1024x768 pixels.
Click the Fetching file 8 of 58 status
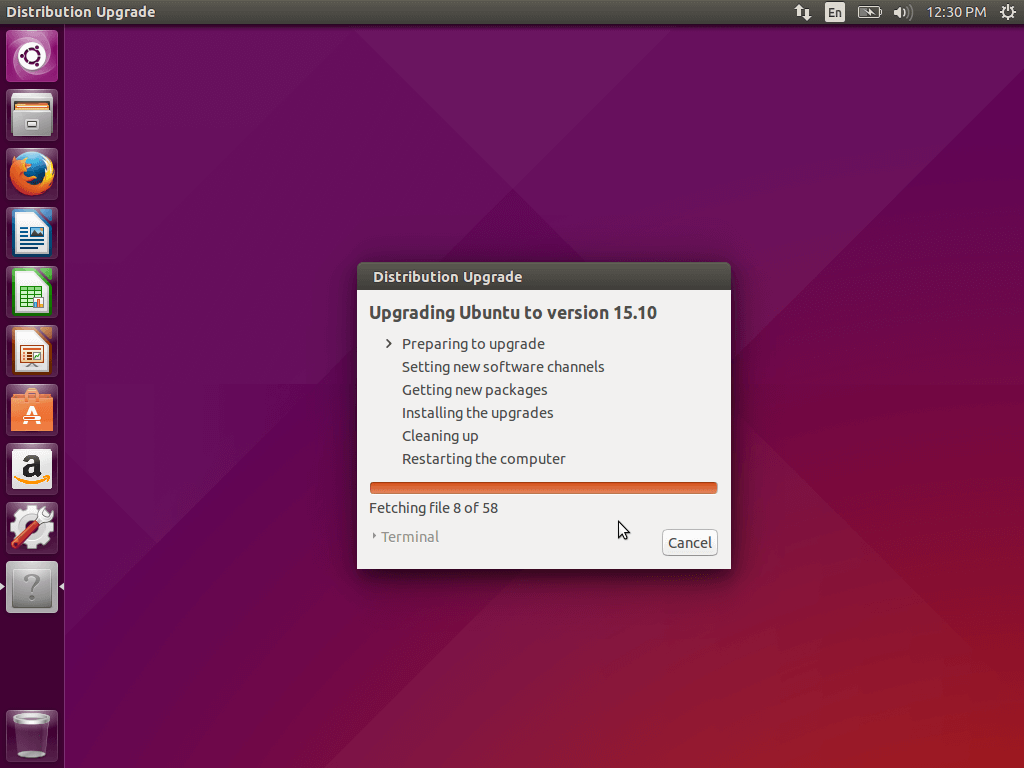[433, 508]
